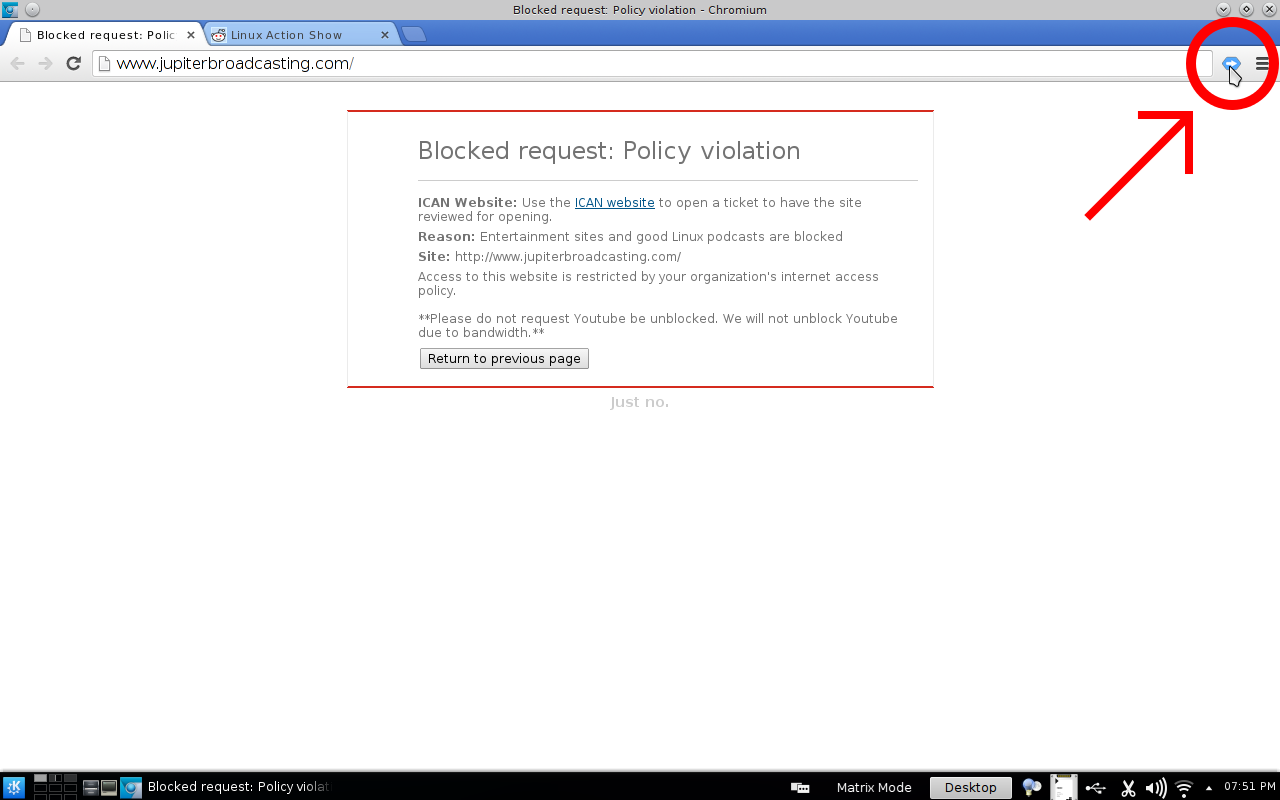Image resolution: width=1280 pixels, height=800 pixels.
Task: Click the page icon in address bar
Action: pyautogui.click(x=104, y=63)
